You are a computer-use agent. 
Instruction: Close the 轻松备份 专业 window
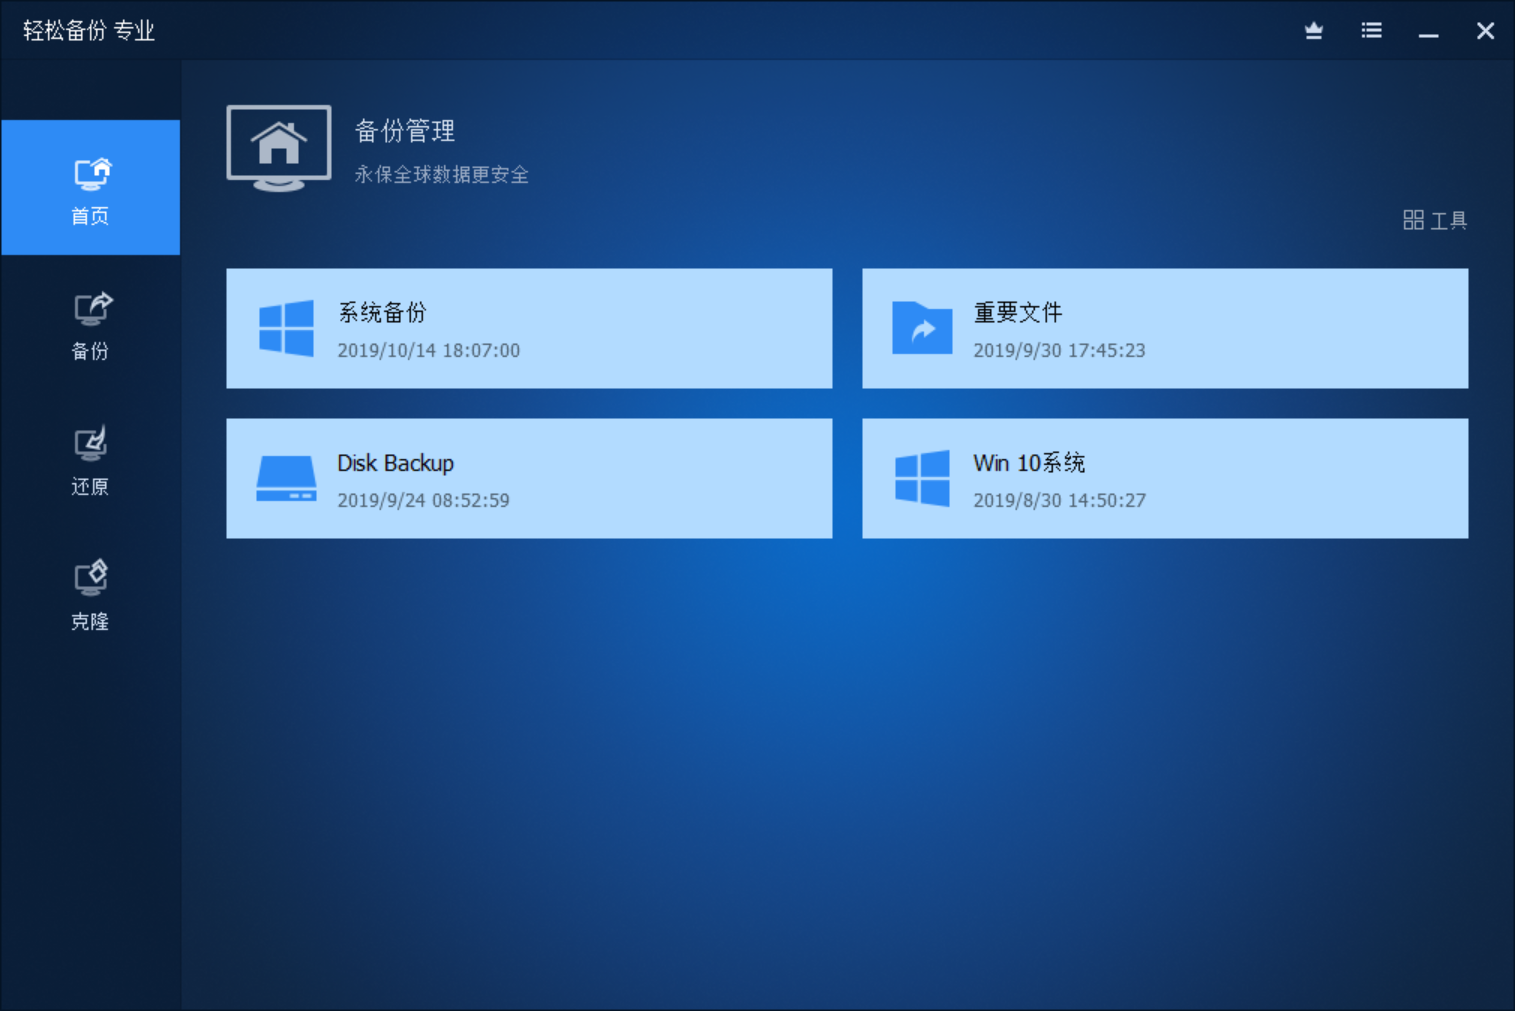[1485, 31]
